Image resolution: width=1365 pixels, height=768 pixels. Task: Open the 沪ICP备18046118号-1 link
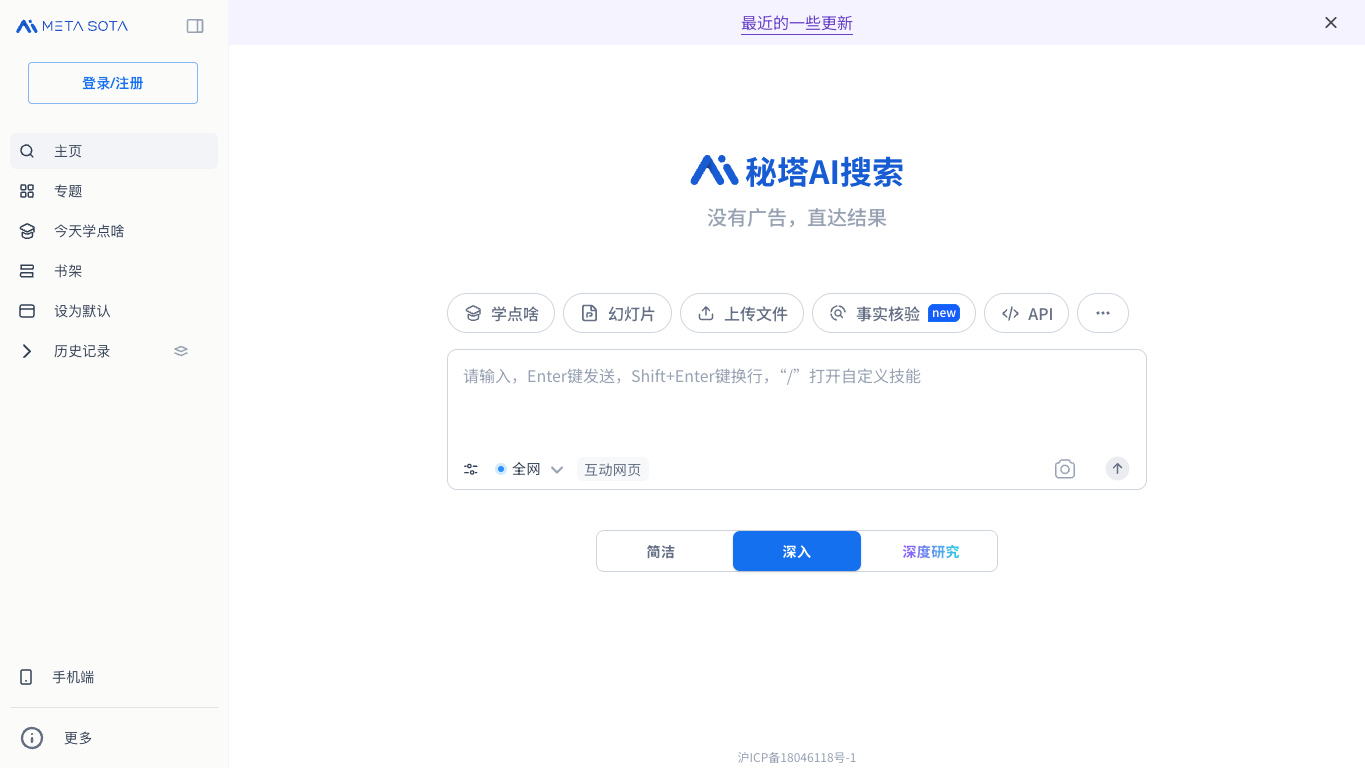click(797, 758)
